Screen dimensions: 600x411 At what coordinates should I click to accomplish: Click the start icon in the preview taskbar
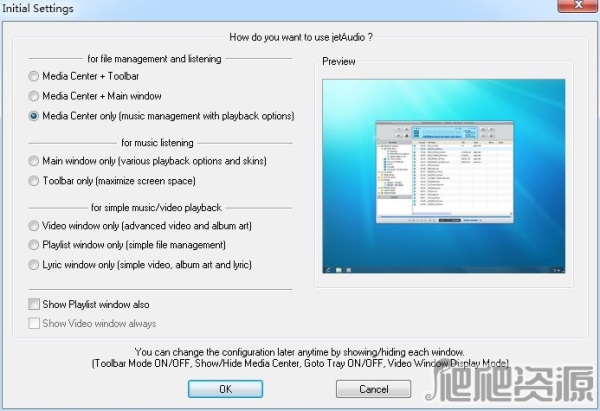click(328, 269)
